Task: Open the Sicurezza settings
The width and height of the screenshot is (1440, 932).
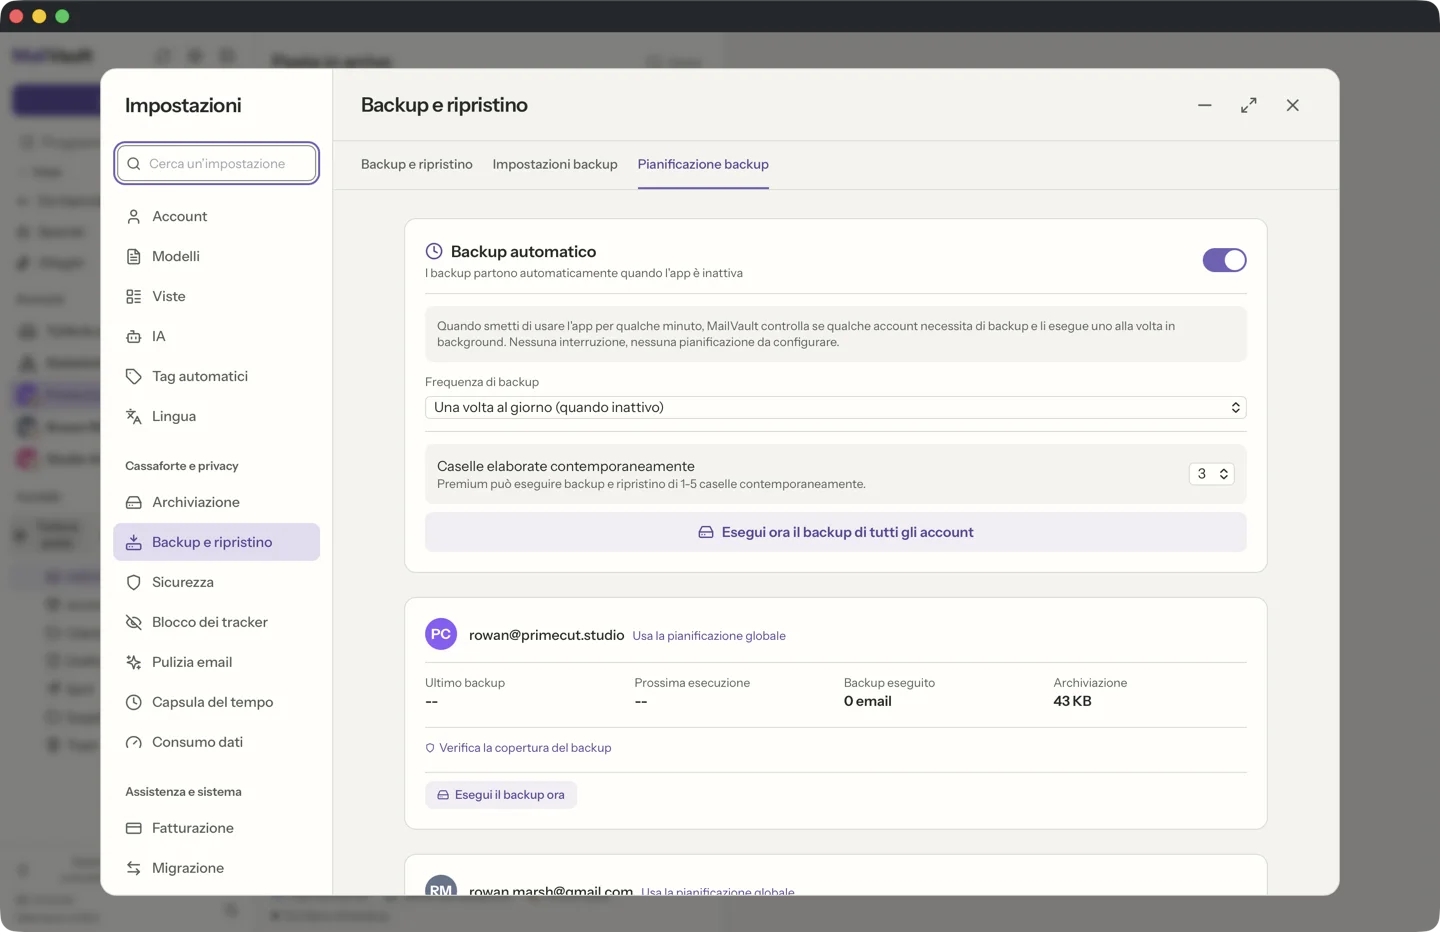Action: click(x=216, y=582)
